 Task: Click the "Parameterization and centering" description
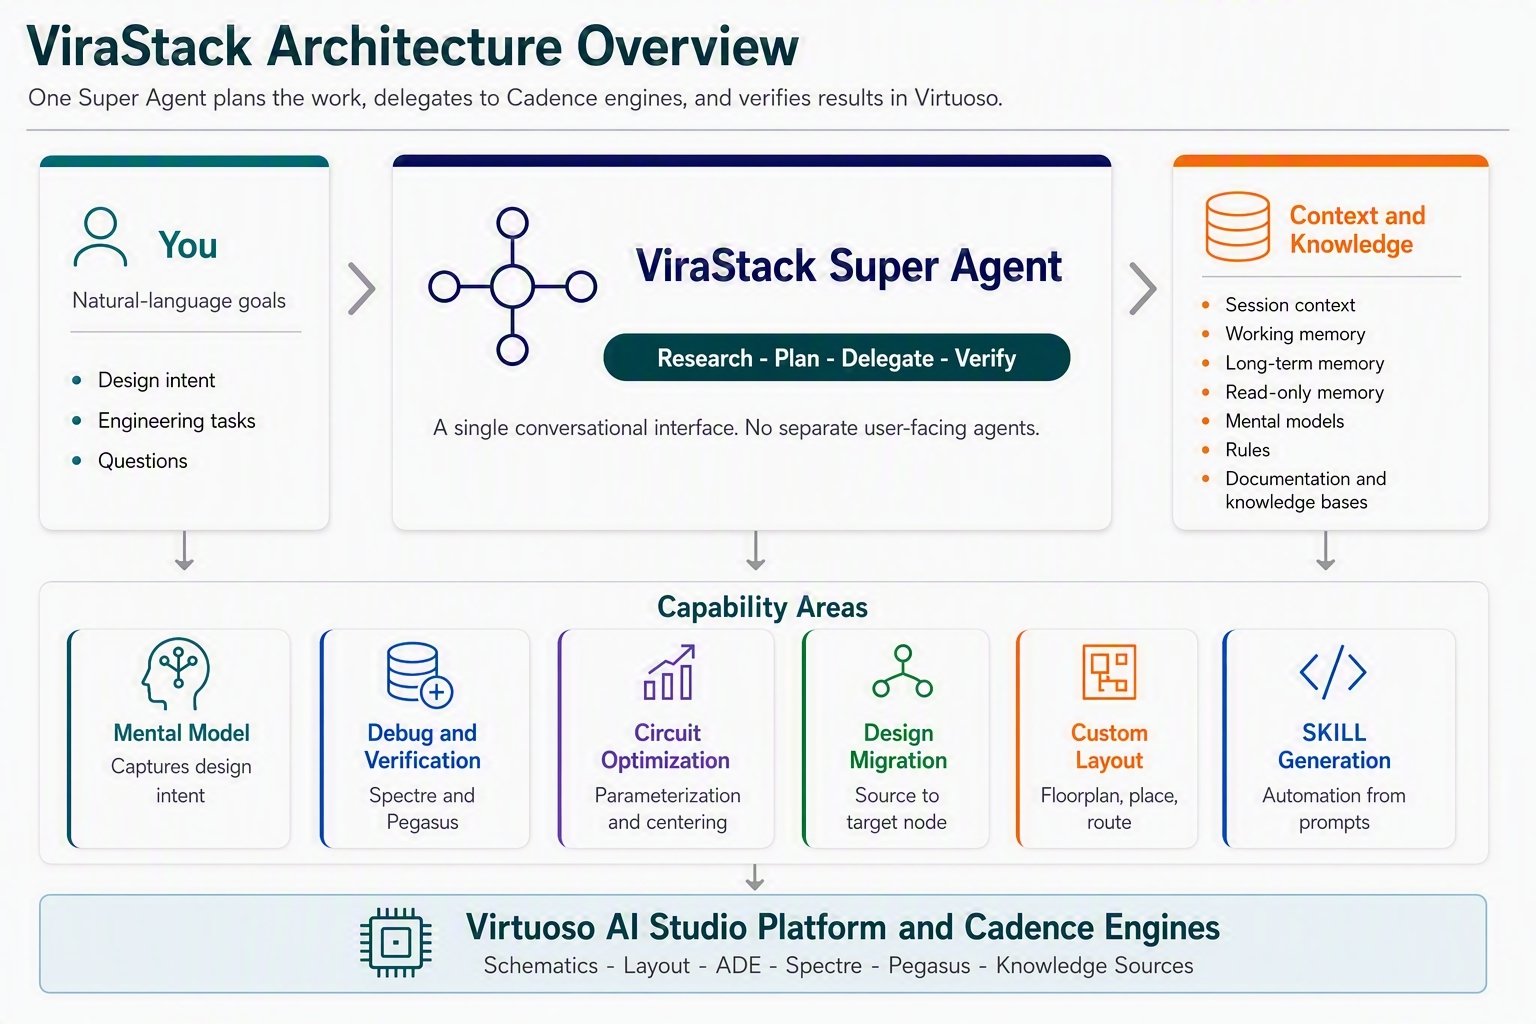[668, 809]
